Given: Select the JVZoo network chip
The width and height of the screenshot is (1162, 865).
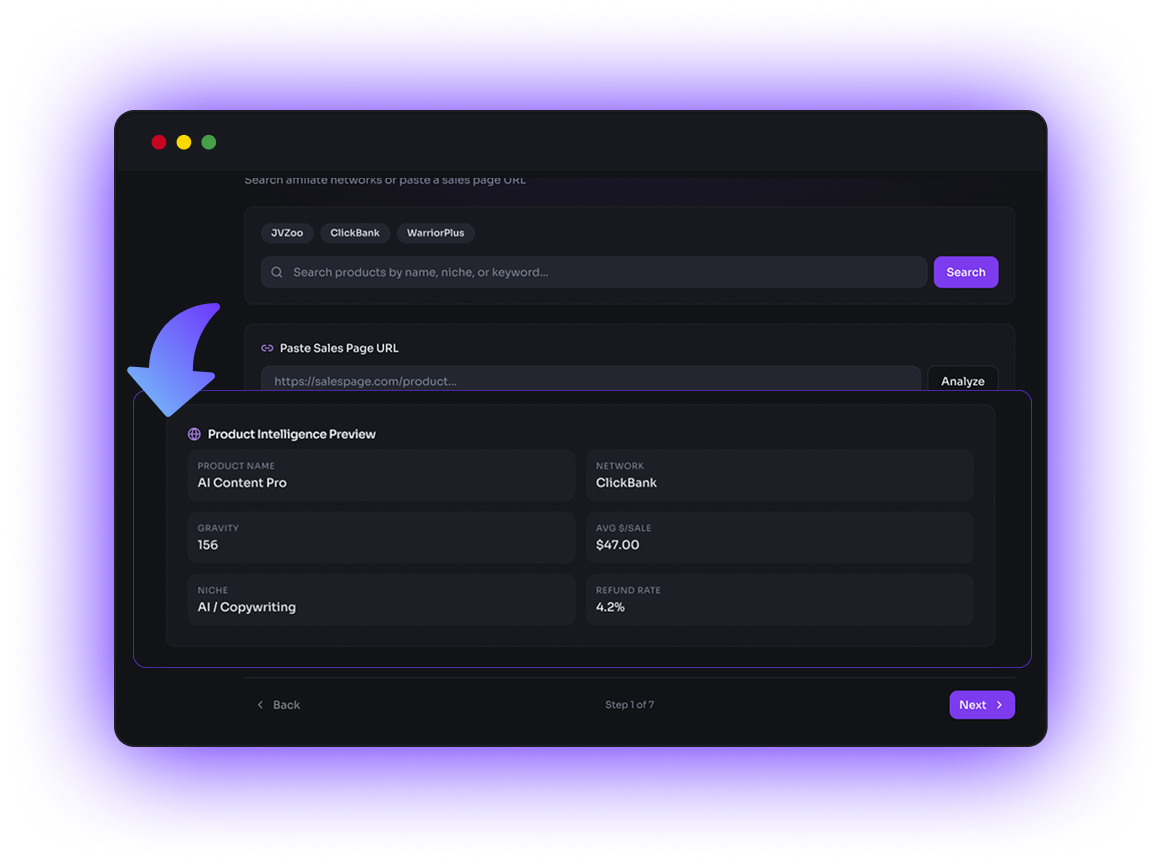Looking at the screenshot, I should coord(287,233).
